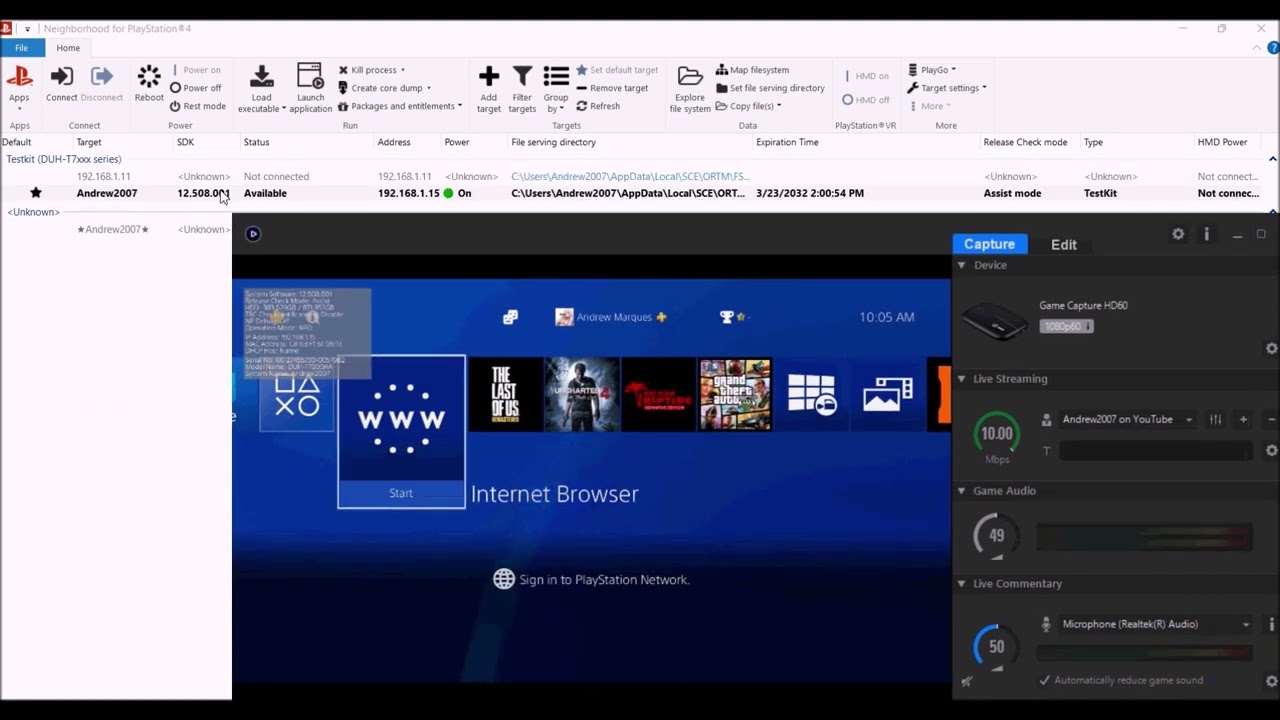Open Device section settings gear
1280x720 pixels.
click(x=1272, y=349)
